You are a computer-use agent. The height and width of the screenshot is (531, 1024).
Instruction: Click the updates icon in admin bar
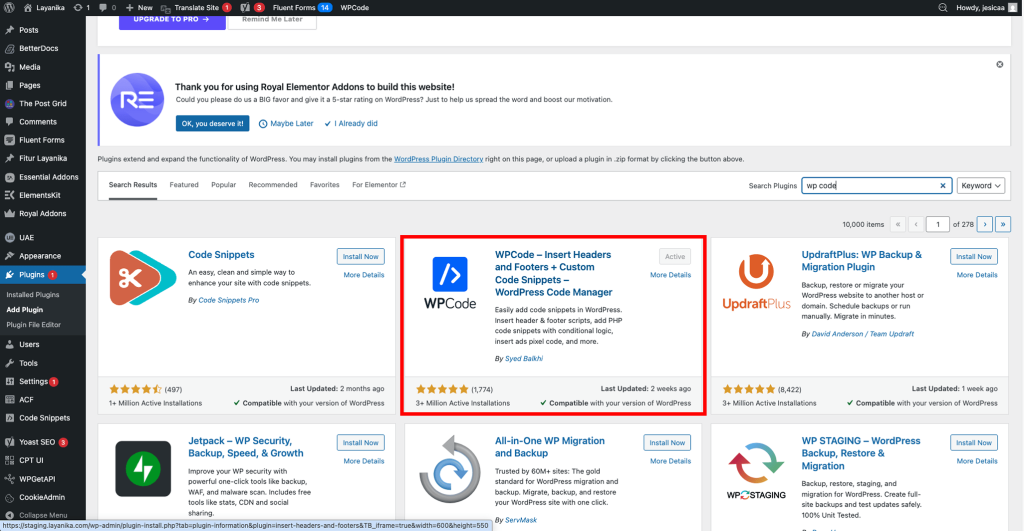[78, 7]
